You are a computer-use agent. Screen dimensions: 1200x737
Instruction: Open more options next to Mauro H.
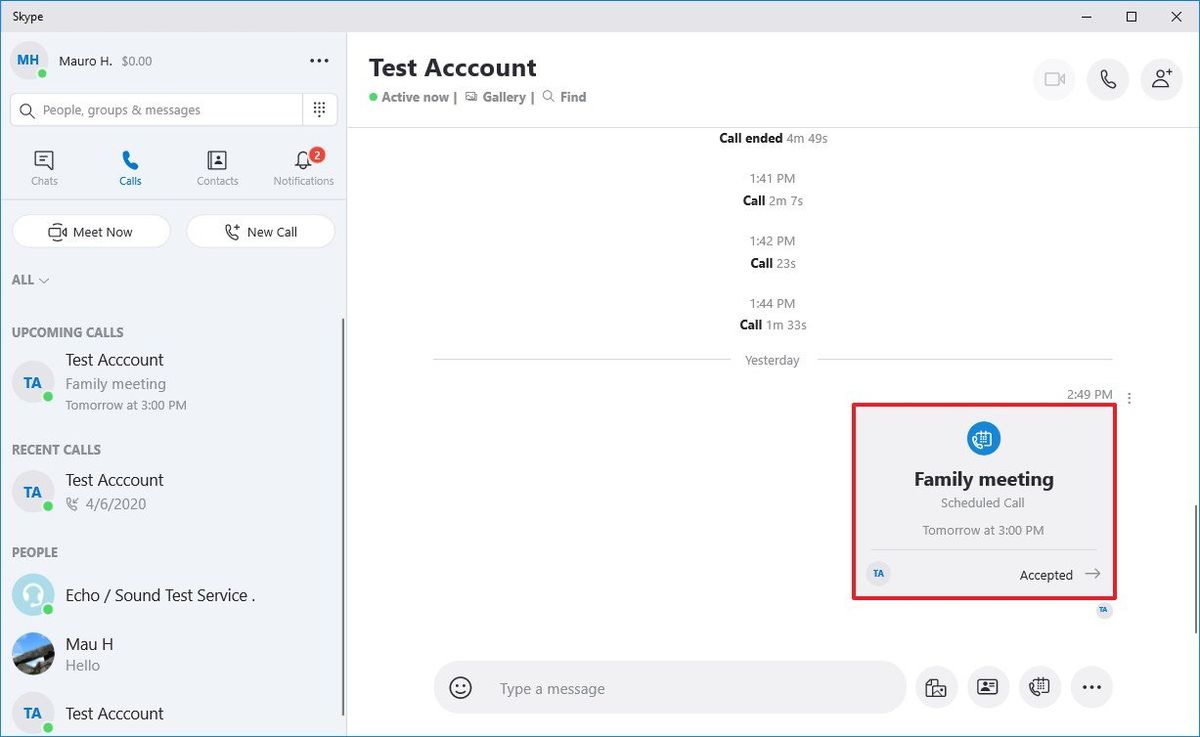[319, 60]
